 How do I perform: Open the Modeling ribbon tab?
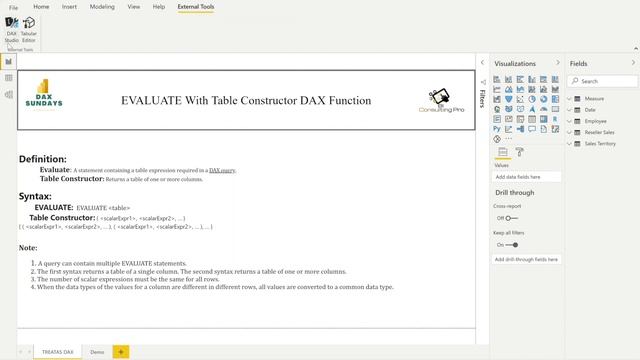coord(102,7)
